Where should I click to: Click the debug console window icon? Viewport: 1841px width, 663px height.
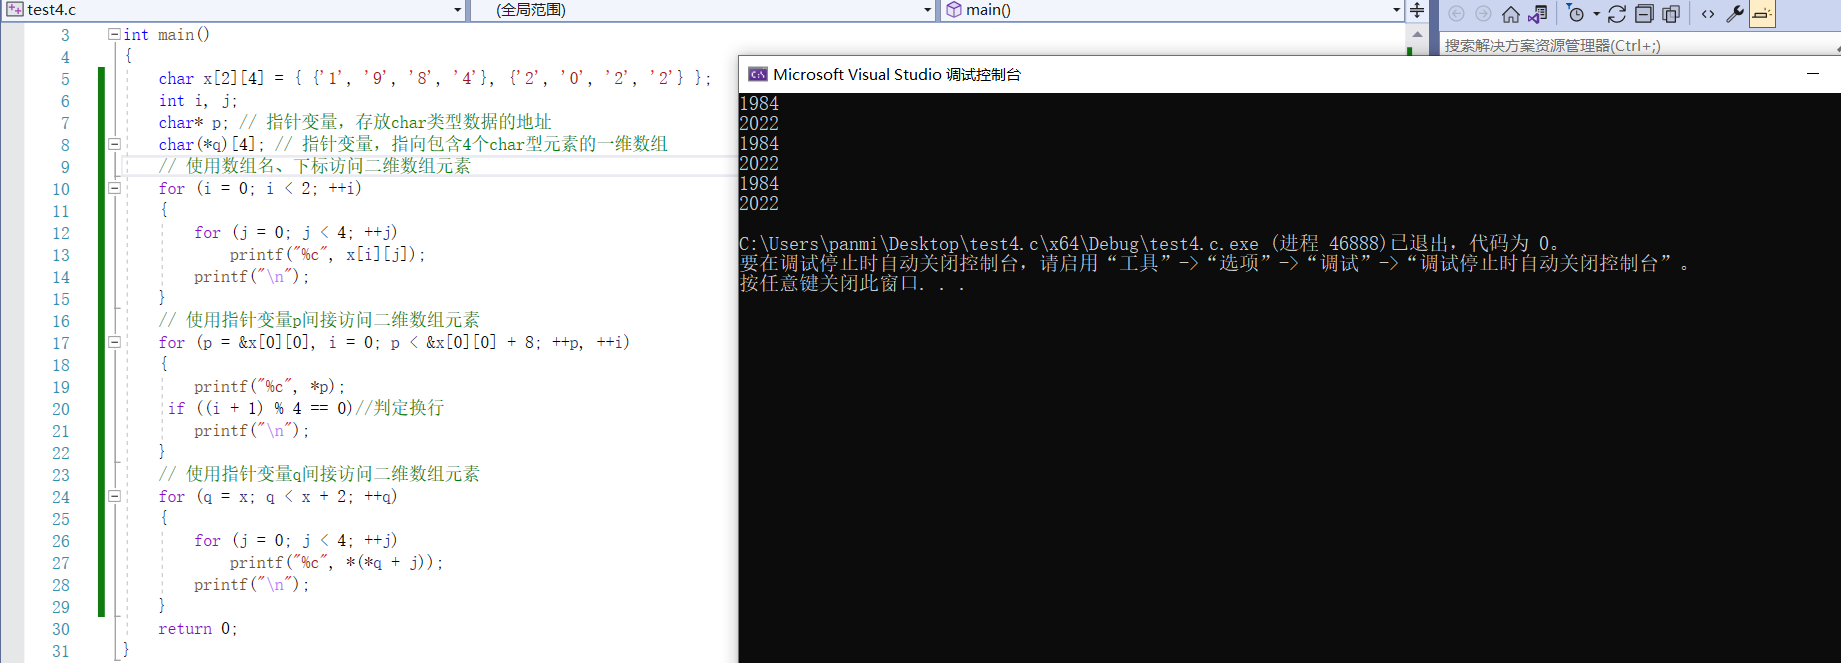click(758, 75)
